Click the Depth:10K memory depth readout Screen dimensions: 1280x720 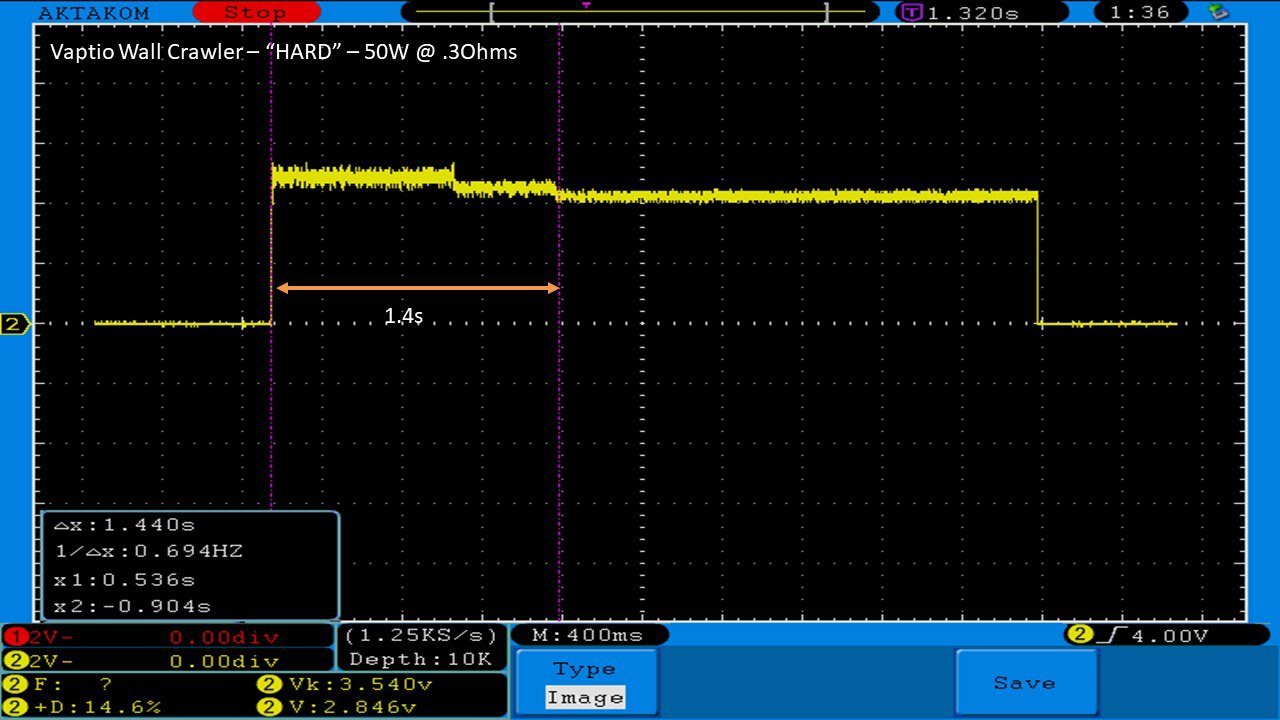[422, 659]
